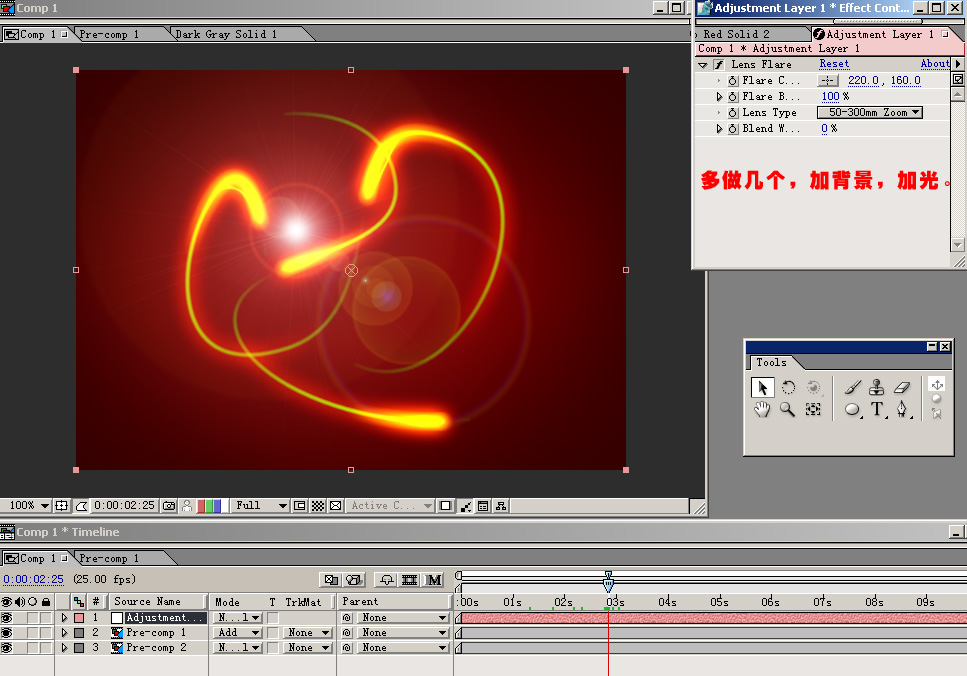Select the Elliptical Mask tool
Viewport: 967px width, 676px height.
[x=852, y=409]
